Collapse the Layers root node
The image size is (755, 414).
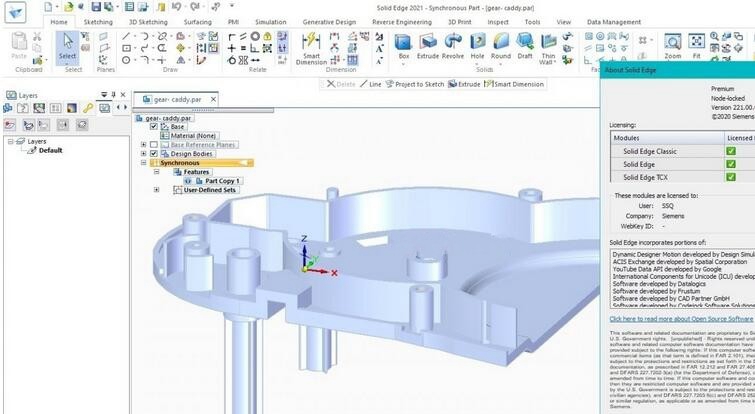tap(10, 142)
